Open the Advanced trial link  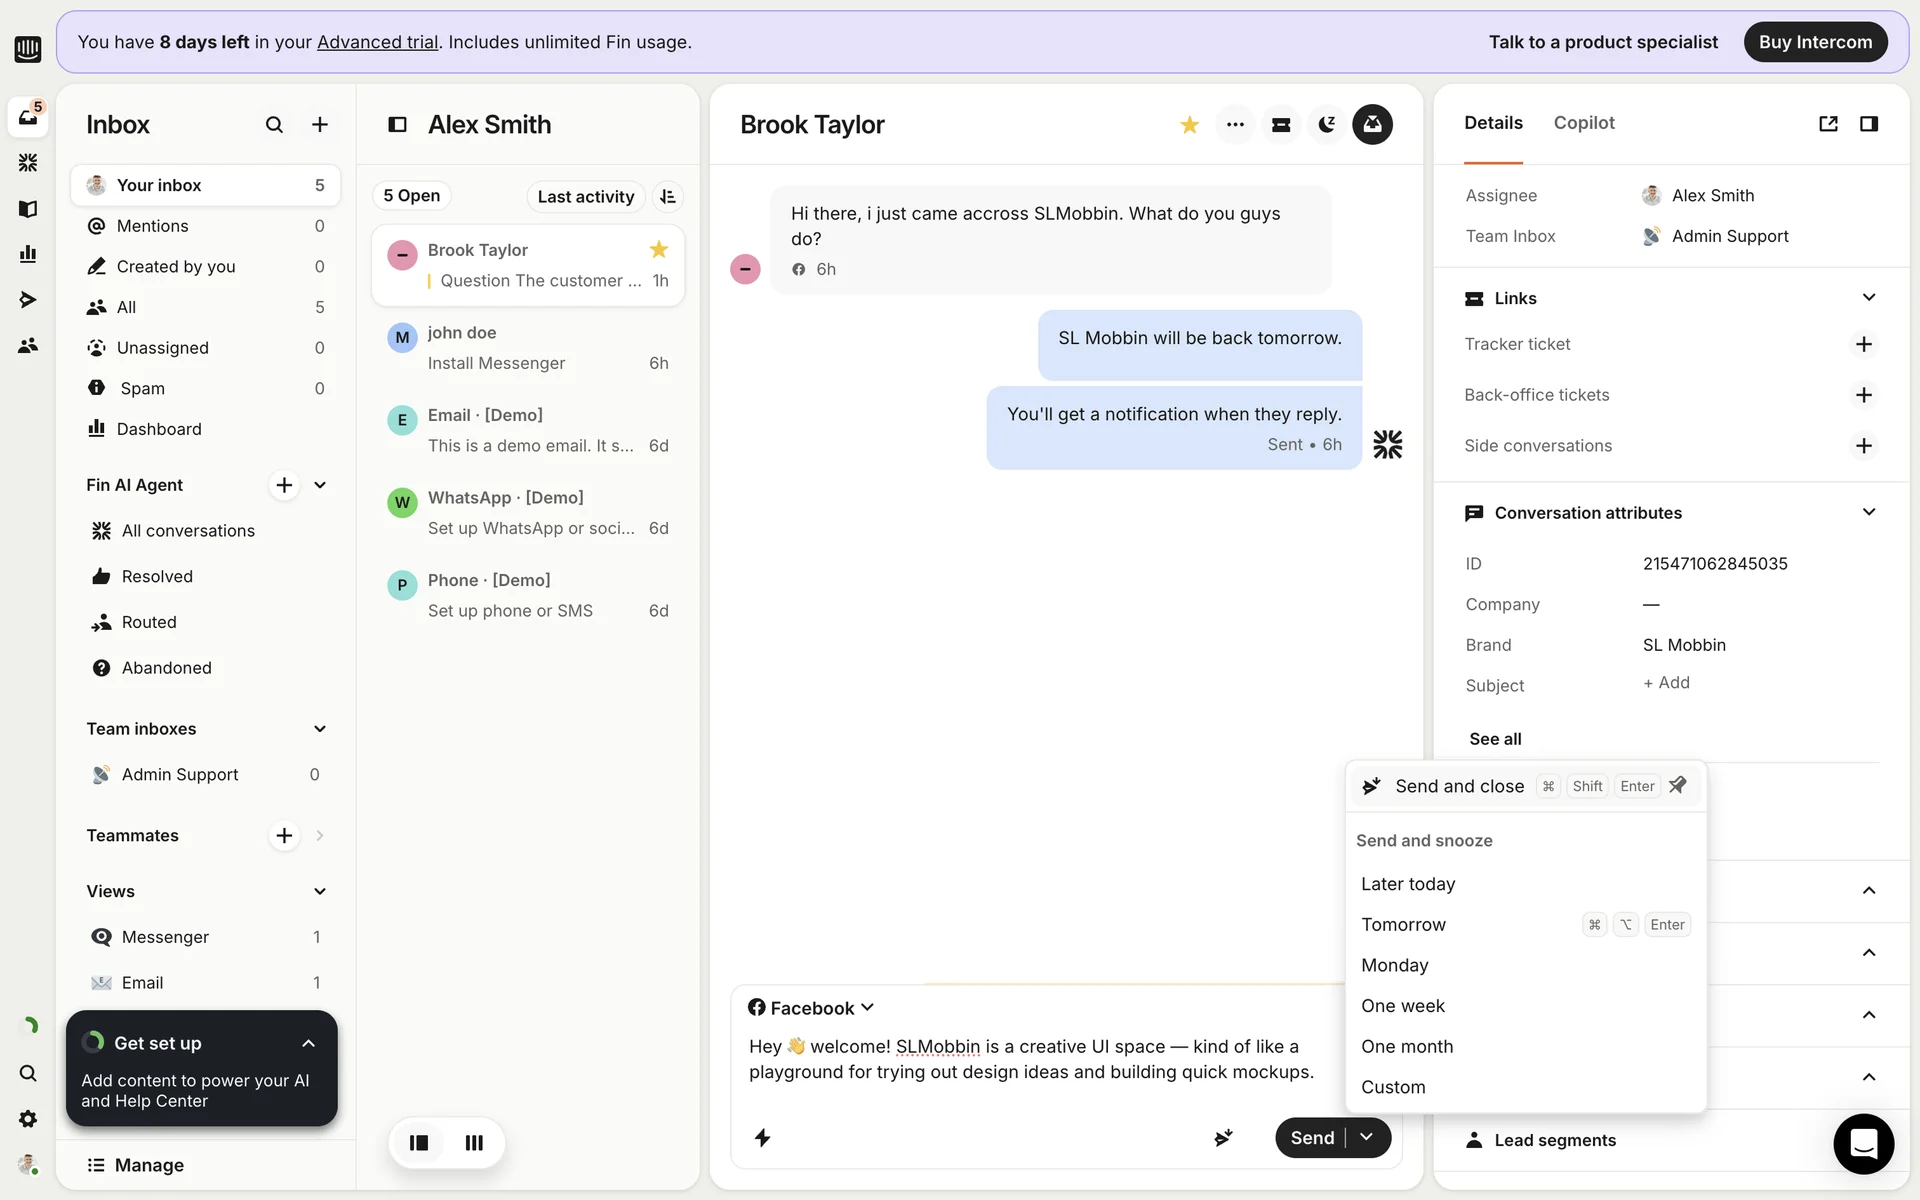click(x=377, y=42)
